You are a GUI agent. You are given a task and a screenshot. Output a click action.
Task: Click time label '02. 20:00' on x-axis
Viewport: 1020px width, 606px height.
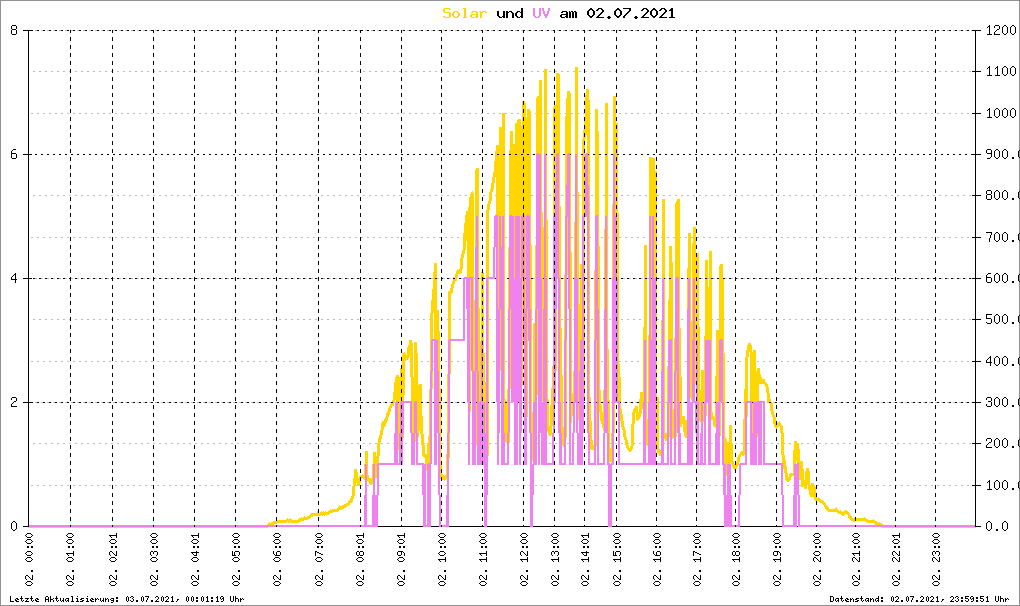pyautogui.click(x=817, y=559)
